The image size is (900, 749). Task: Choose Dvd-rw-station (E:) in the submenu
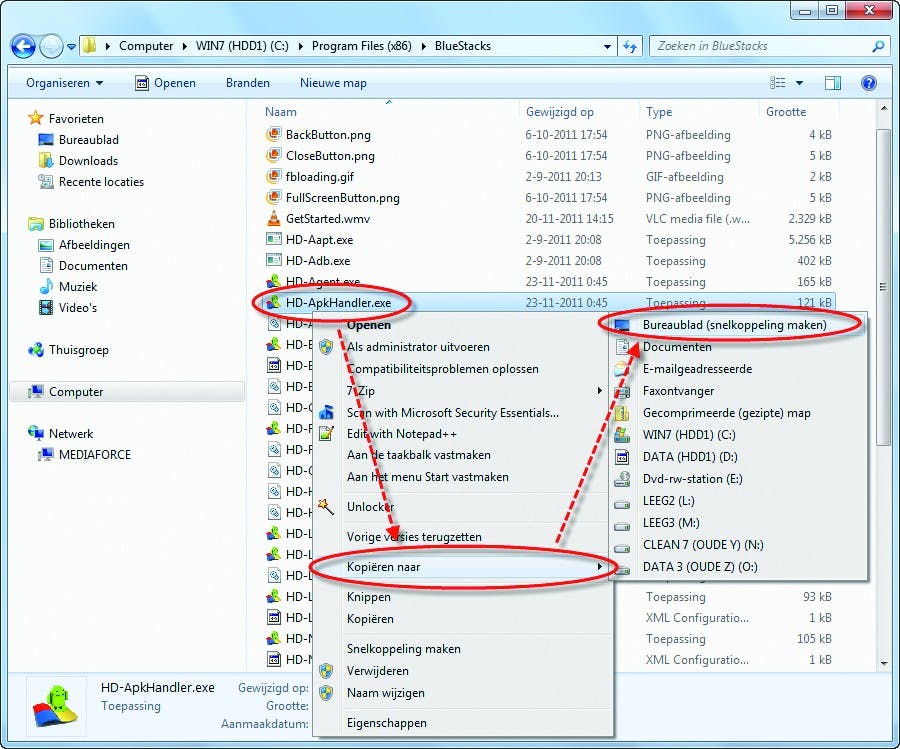click(692, 479)
